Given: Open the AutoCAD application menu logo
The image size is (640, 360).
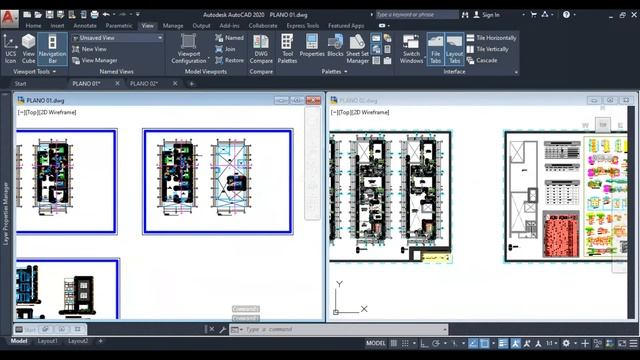Looking at the screenshot, I should pos(9,18).
